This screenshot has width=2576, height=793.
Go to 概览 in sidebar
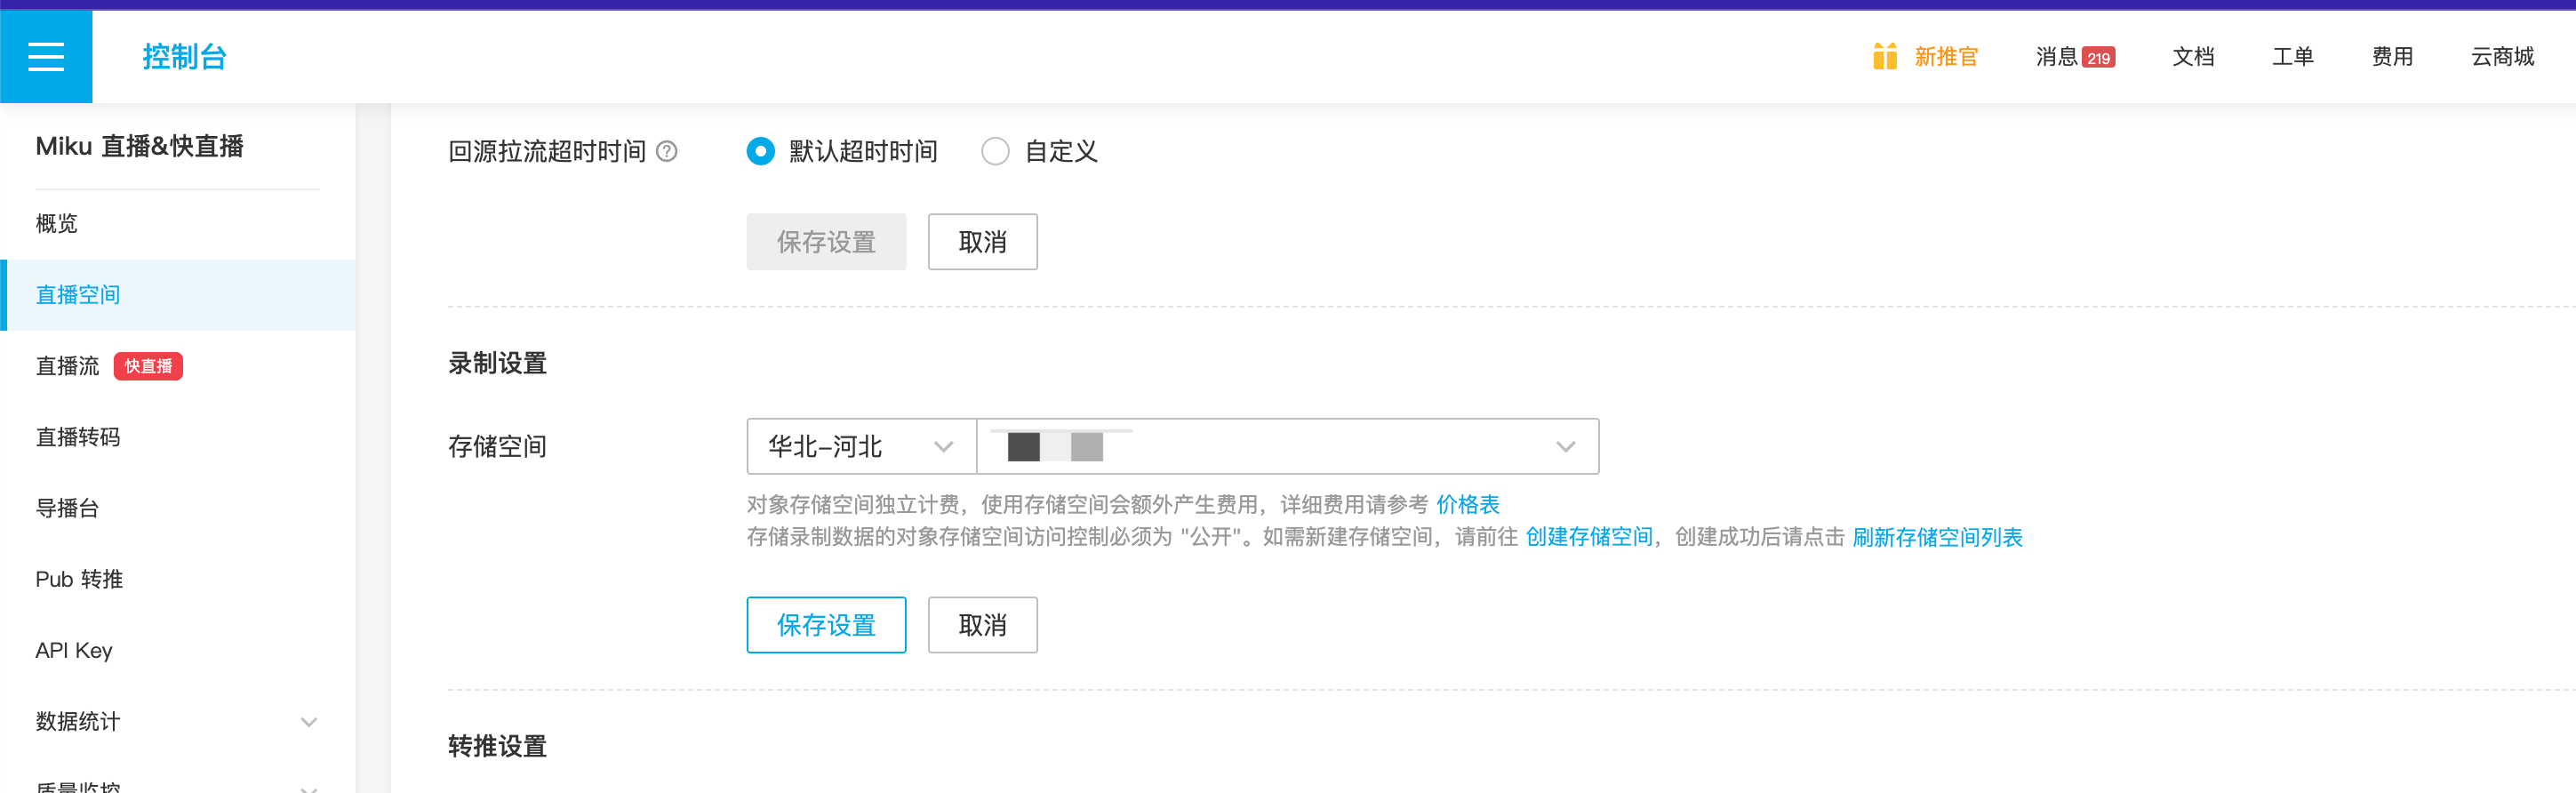pos(178,223)
